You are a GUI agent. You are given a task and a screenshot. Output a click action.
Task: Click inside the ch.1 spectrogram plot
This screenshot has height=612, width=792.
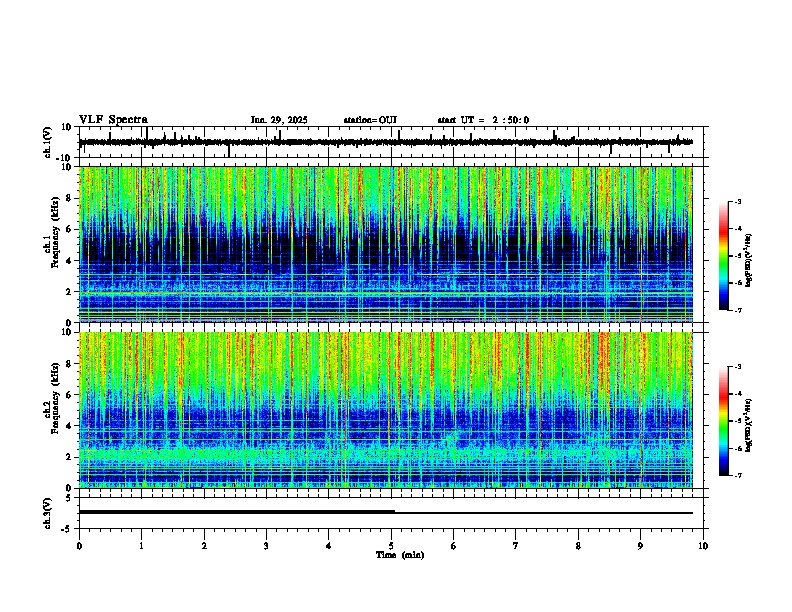386,244
